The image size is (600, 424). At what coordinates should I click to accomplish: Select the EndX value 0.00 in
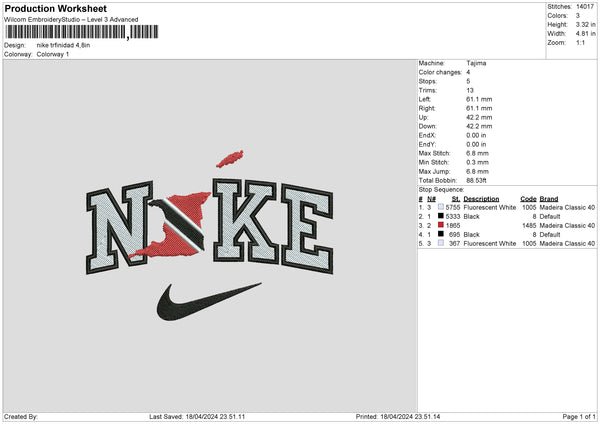[476, 135]
